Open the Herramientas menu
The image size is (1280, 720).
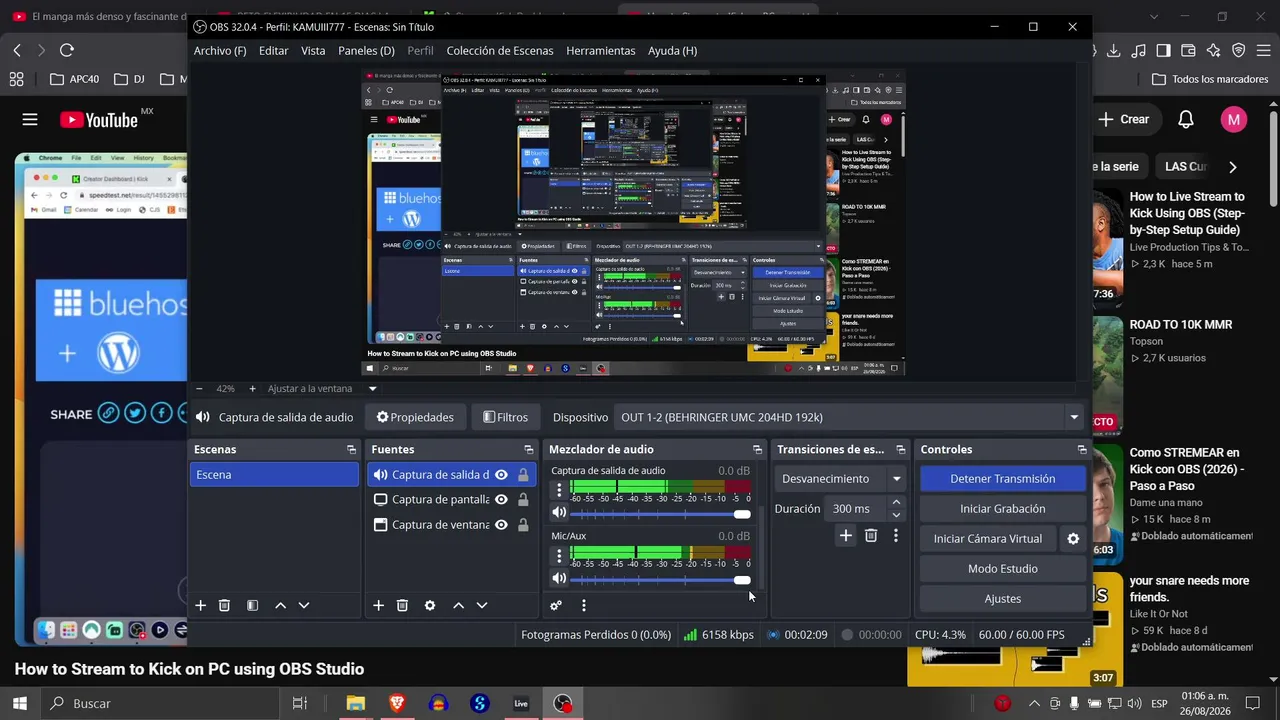click(601, 51)
